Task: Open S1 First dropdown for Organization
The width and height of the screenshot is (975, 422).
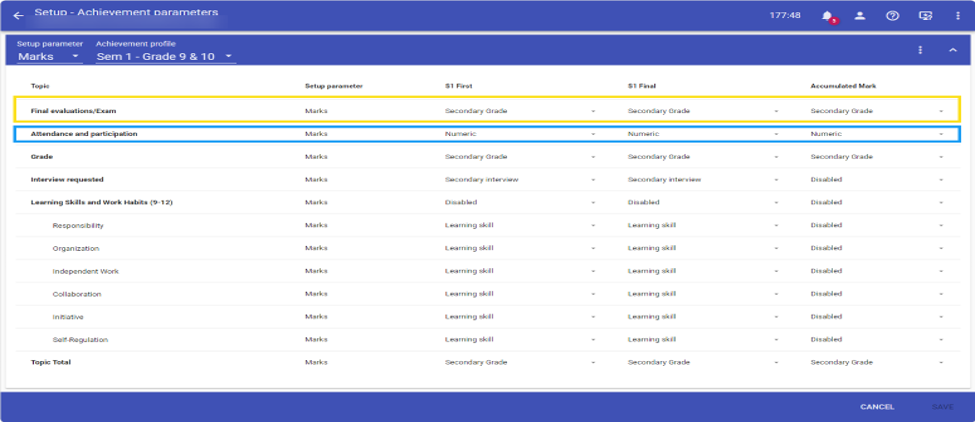Action: pyautogui.click(x=520, y=249)
